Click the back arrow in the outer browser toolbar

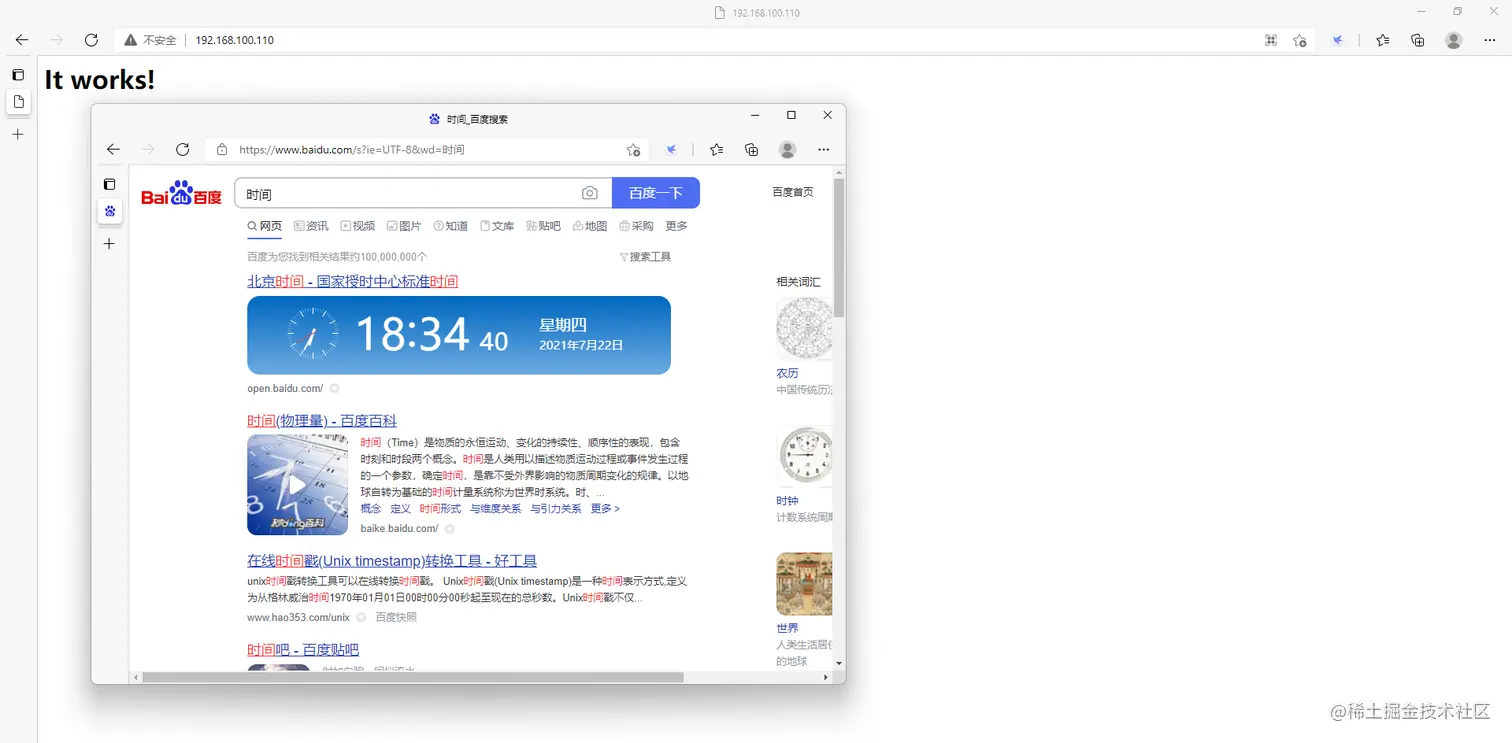[x=22, y=40]
